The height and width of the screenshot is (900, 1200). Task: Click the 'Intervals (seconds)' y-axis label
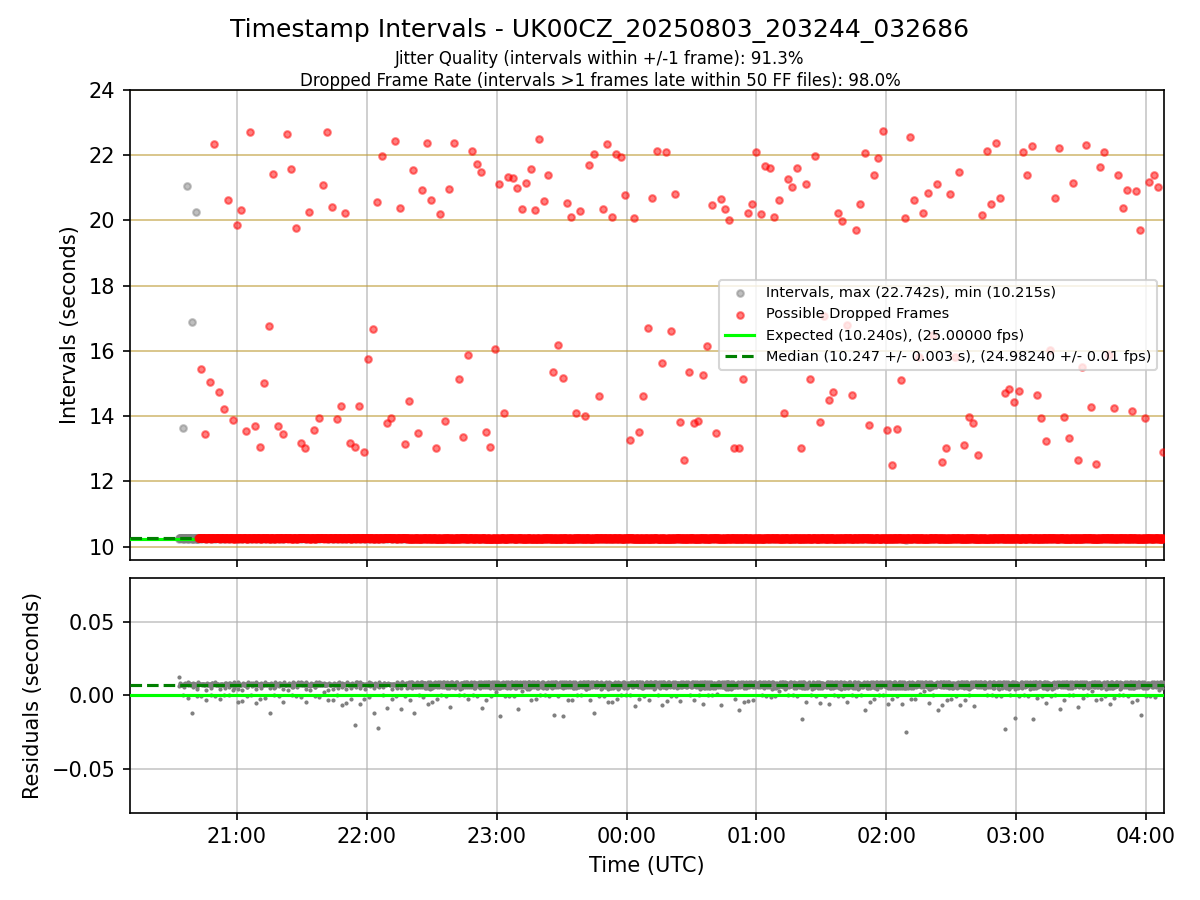tap(69, 325)
